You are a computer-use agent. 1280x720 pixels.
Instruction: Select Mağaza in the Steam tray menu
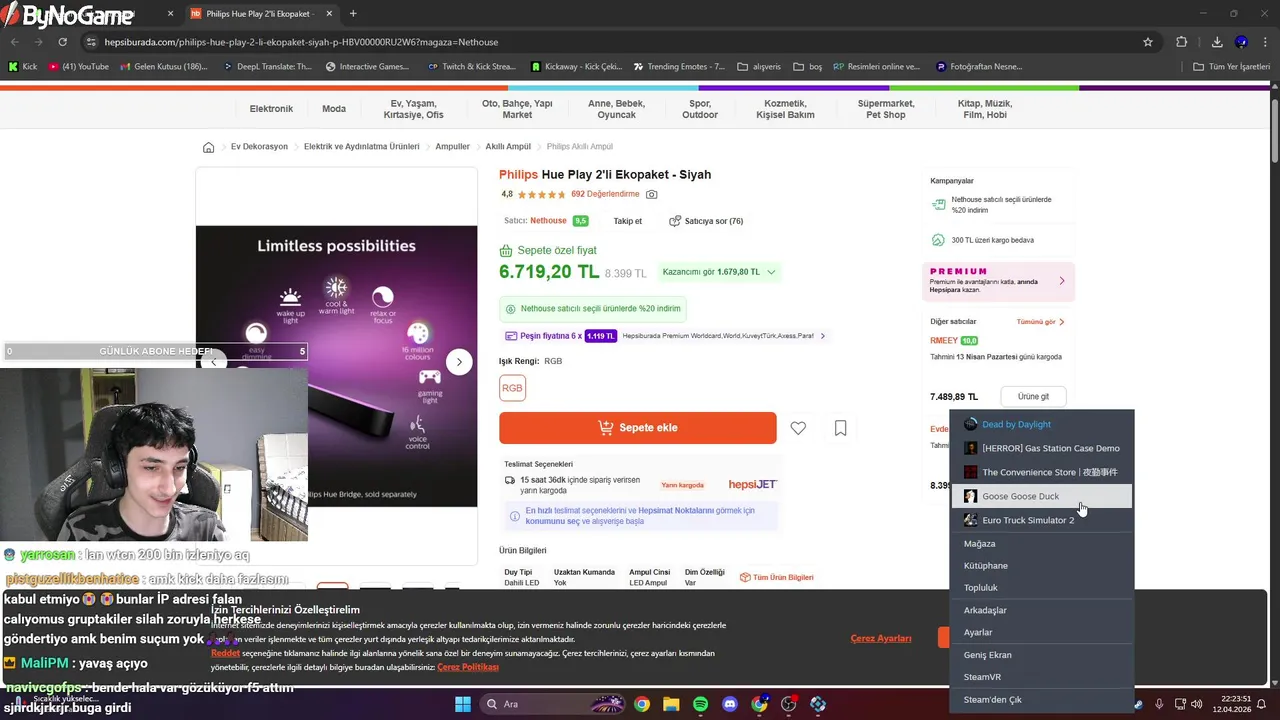1042,544
